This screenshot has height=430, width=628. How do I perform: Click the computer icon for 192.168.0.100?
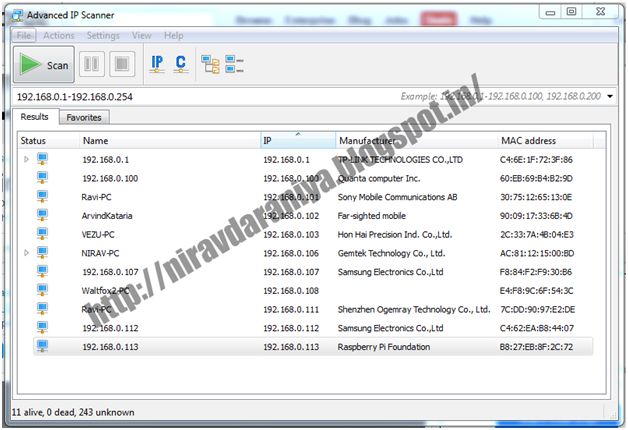[42, 177]
